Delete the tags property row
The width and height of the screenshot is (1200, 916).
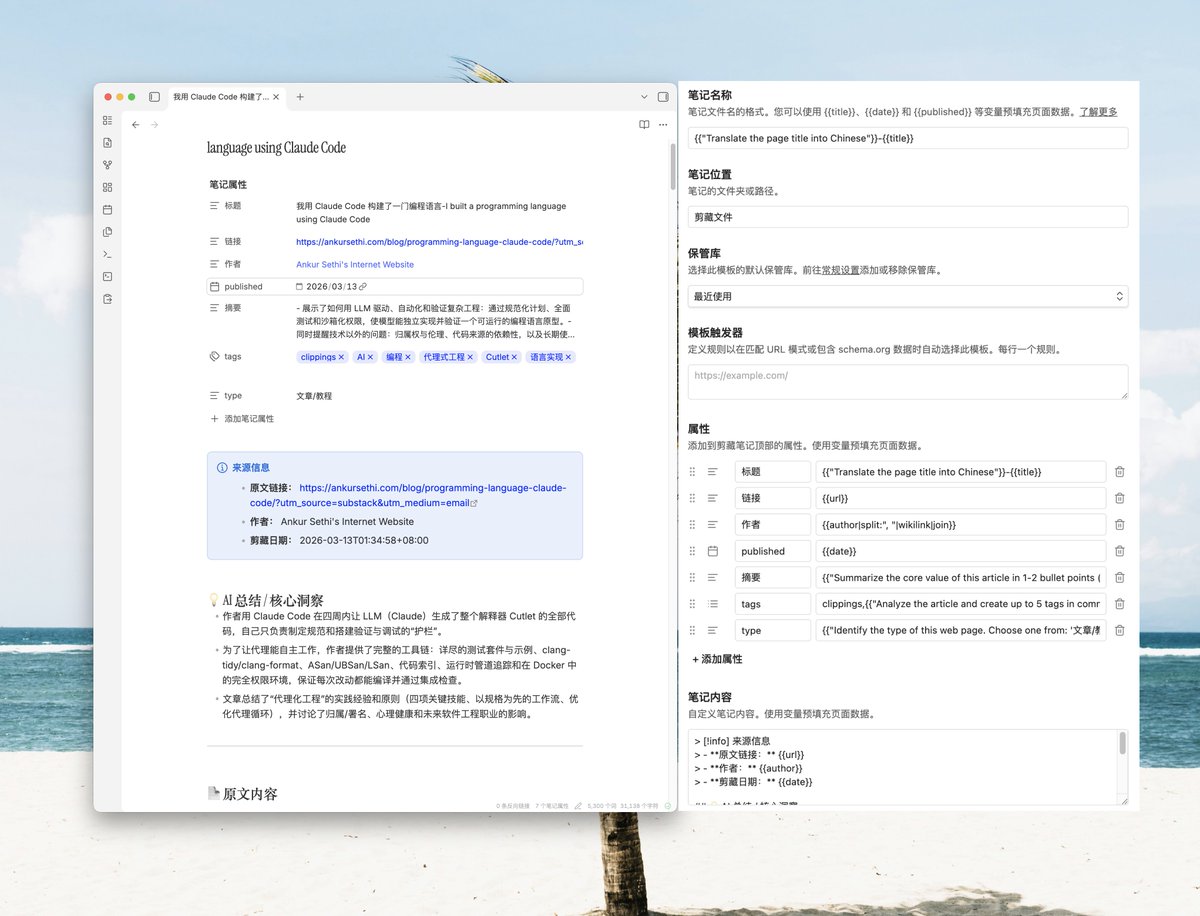click(x=1119, y=604)
